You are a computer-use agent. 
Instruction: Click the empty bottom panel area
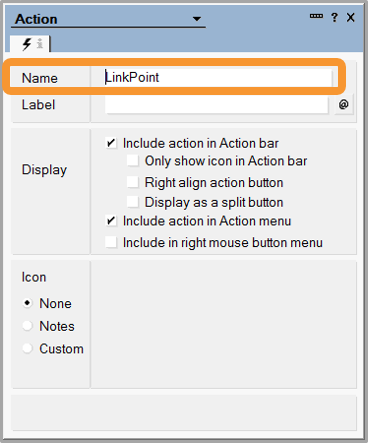pyautogui.click(x=184, y=413)
